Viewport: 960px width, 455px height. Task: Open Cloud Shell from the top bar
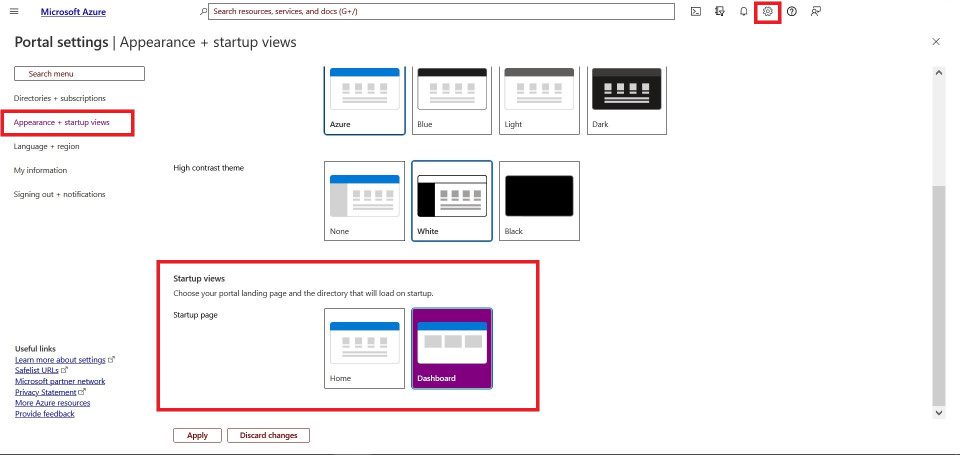click(696, 11)
